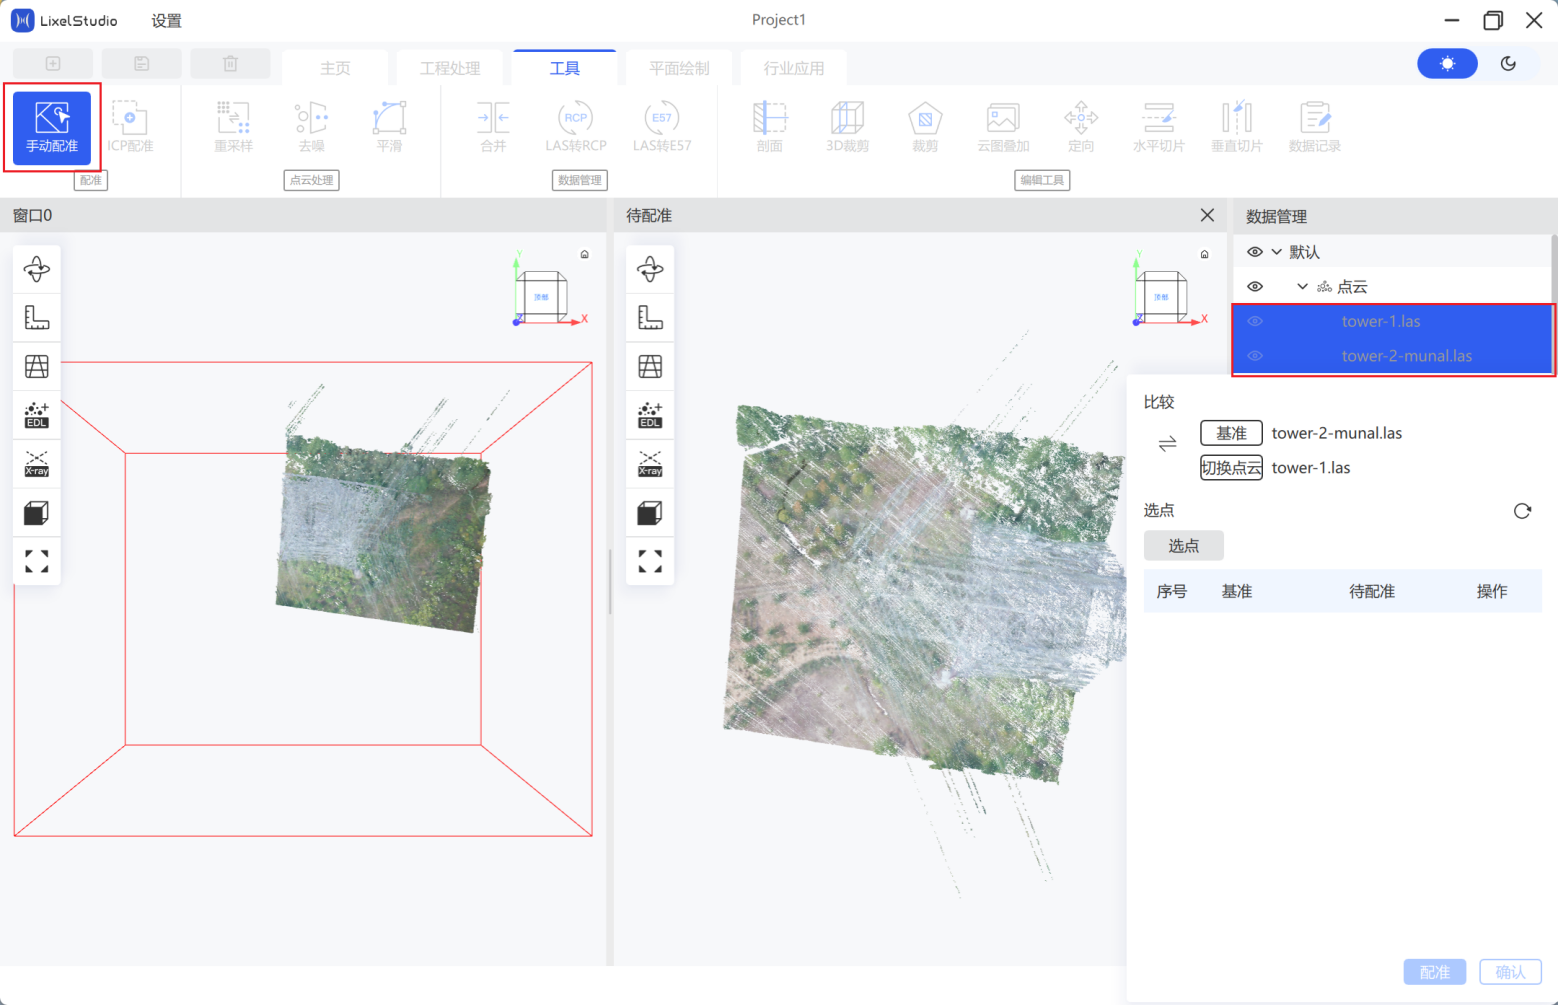Swap base and registration clouds icon
This screenshot has height=1005, width=1558.
[1167, 444]
